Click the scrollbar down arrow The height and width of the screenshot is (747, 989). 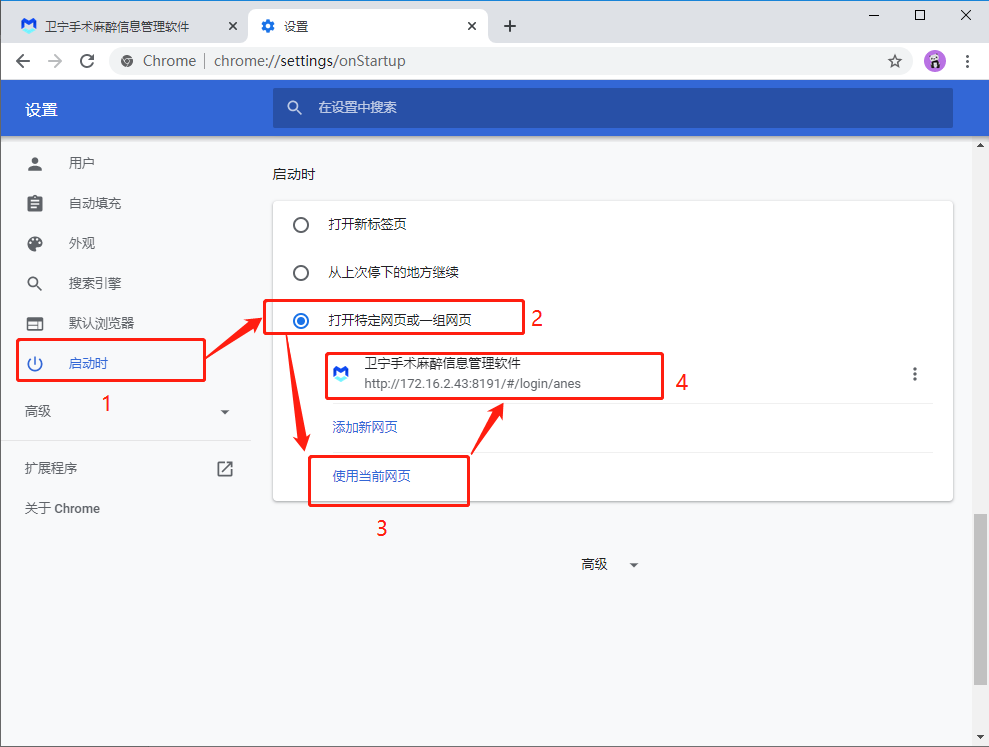point(980,737)
